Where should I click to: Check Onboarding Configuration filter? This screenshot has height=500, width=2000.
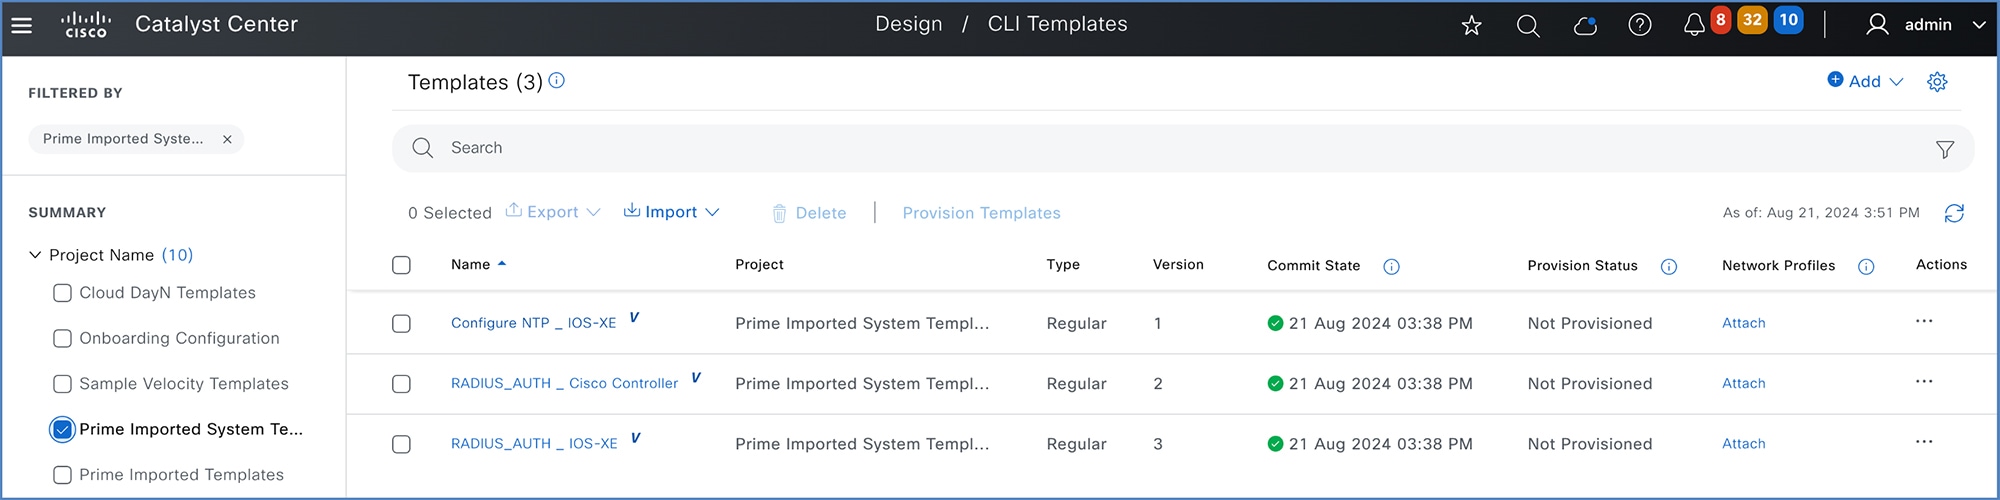click(x=62, y=338)
